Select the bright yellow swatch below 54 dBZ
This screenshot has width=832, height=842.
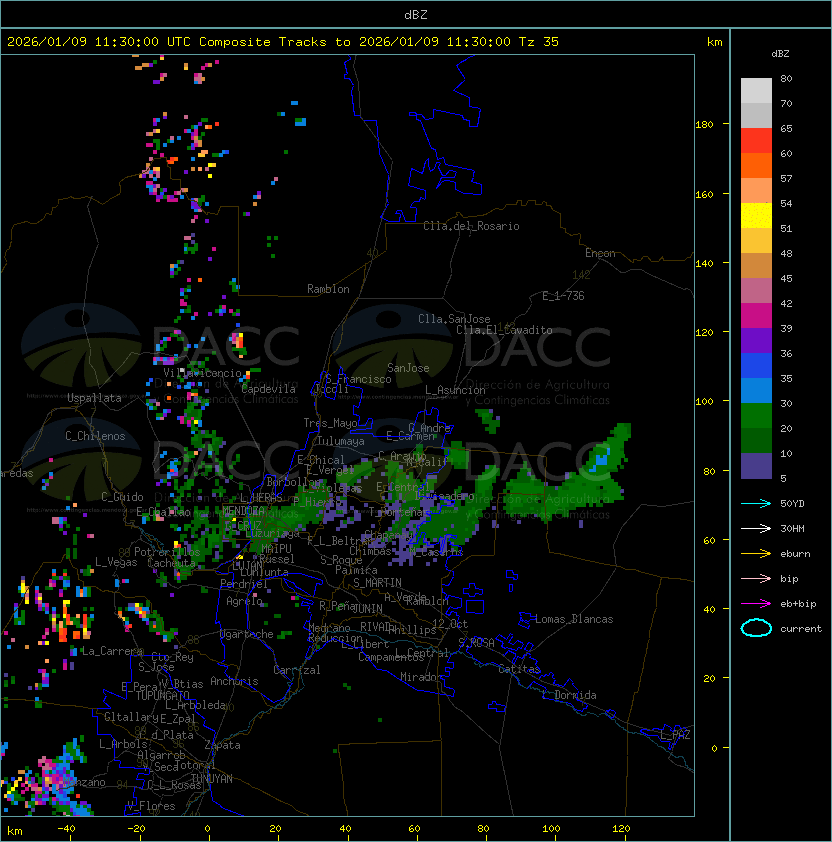coord(756,216)
